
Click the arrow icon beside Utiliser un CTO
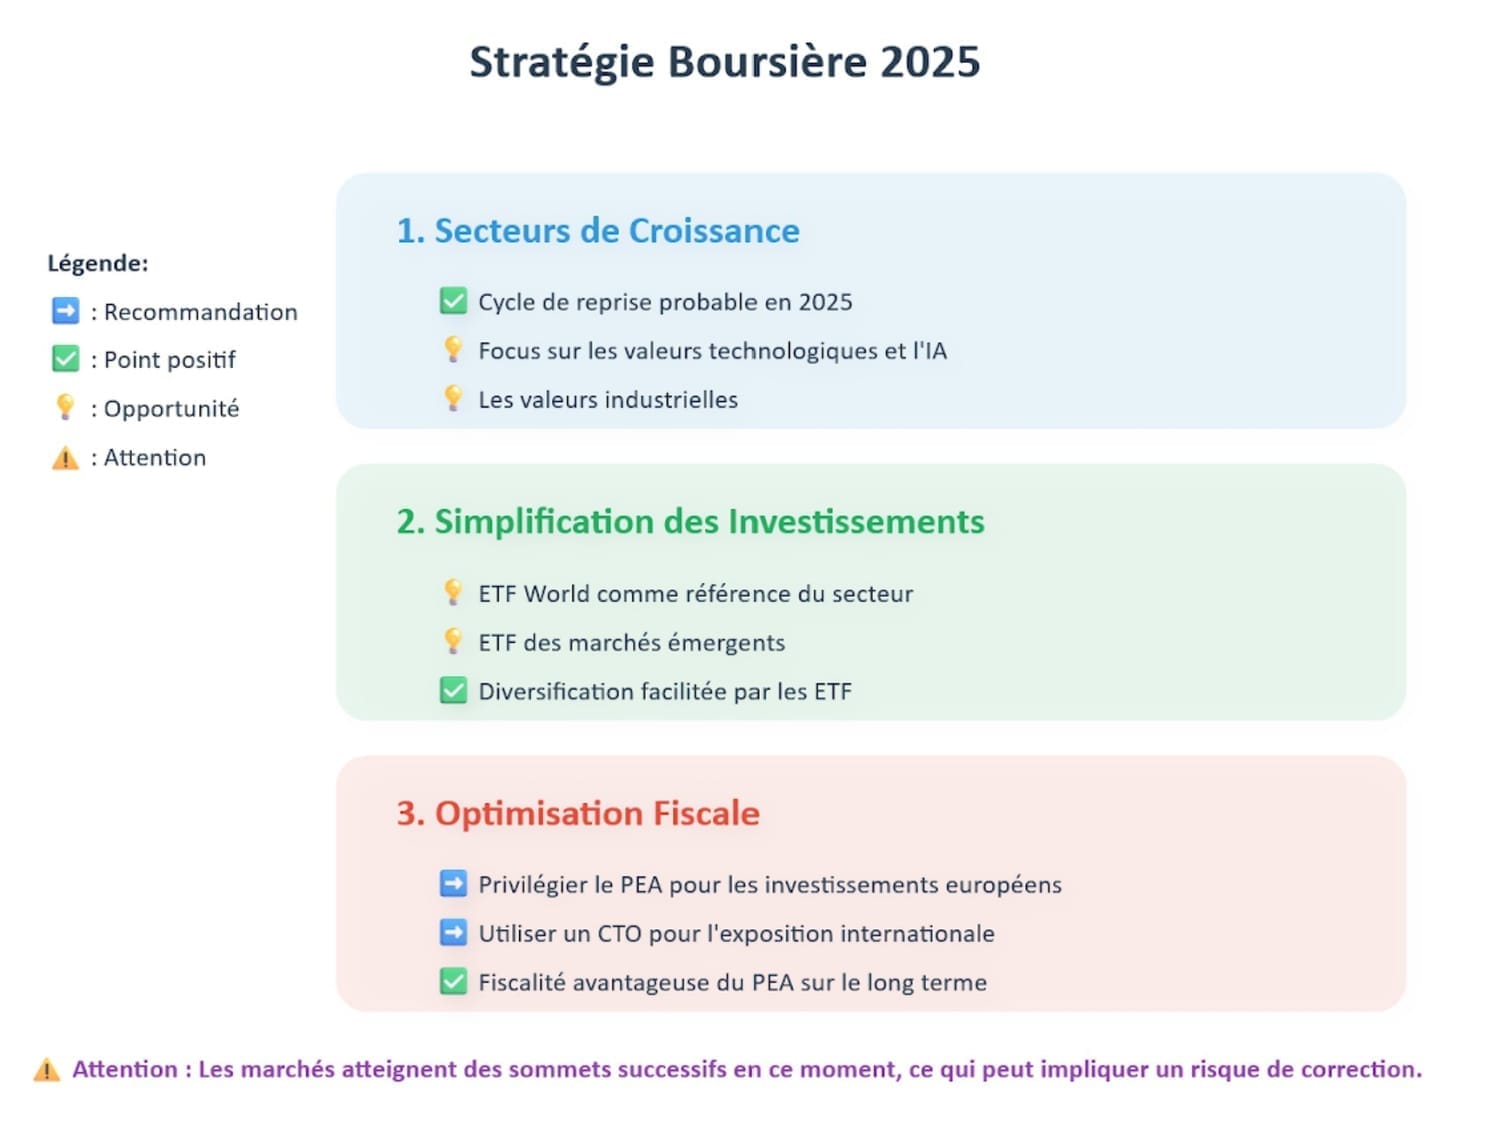pyautogui.click(x=453, y=932)
